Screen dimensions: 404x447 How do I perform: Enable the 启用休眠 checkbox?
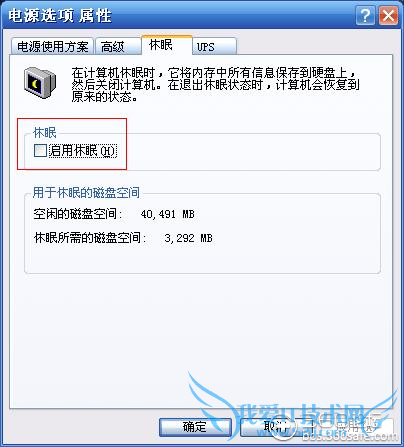[40, 150]
